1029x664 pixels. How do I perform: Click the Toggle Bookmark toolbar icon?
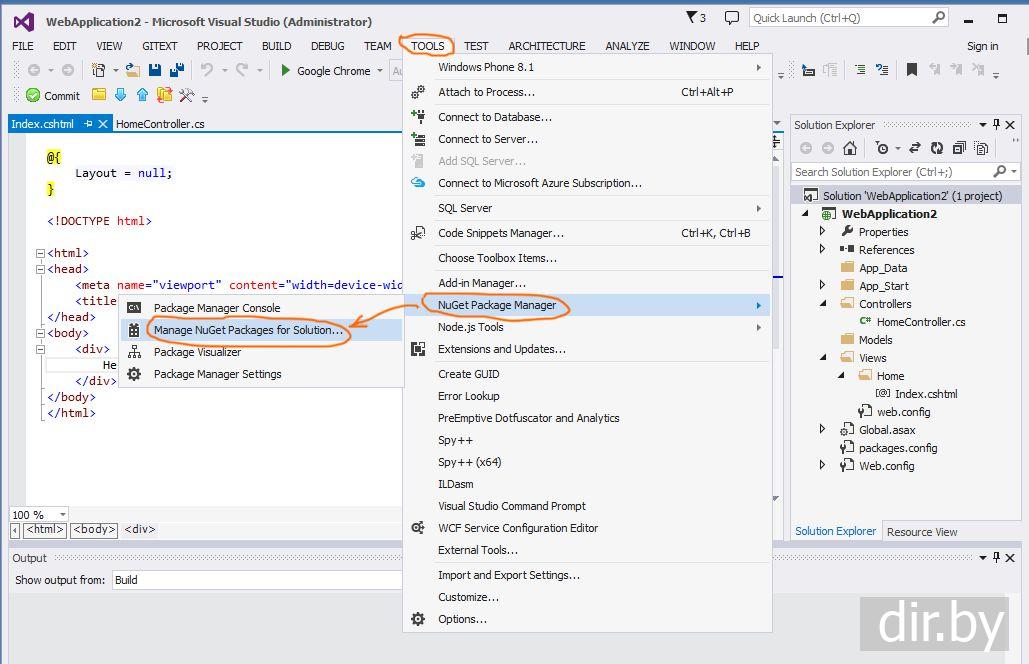coord(911,70)
